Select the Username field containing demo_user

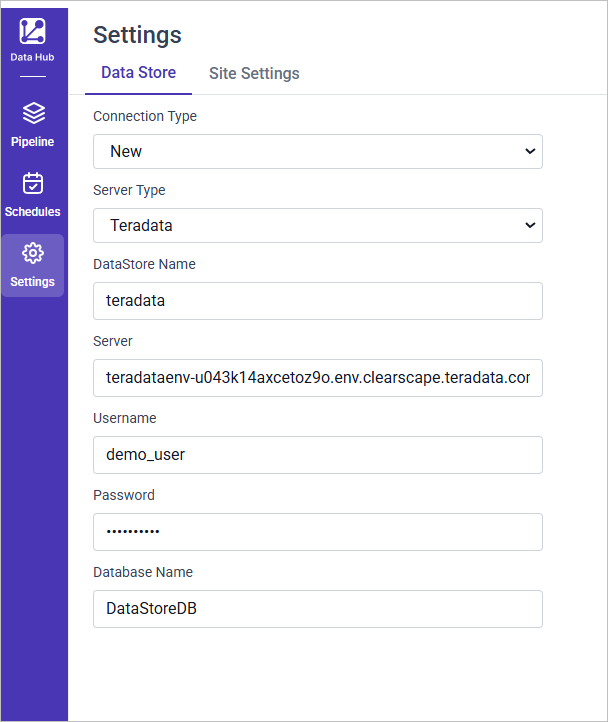[317, 455]
